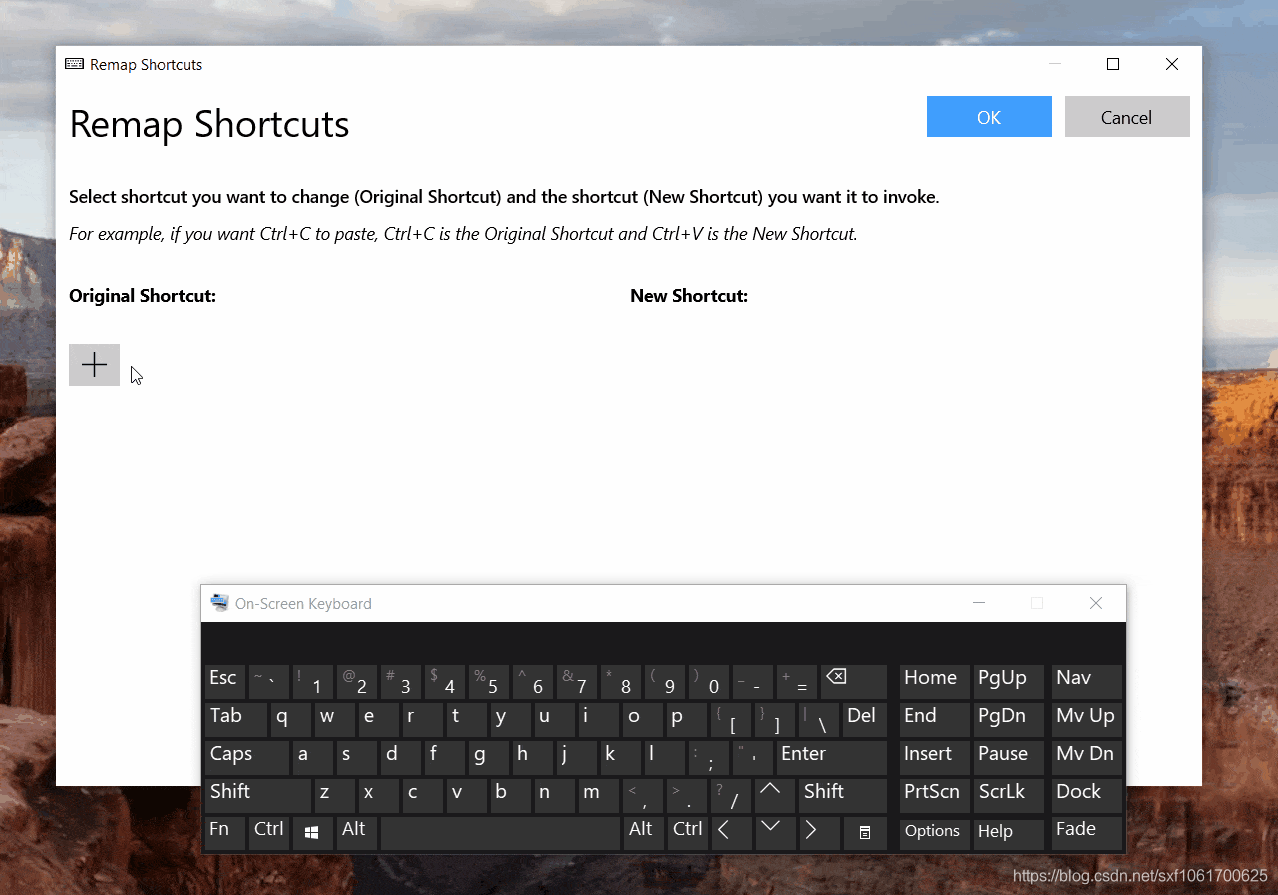Open Help on the On-Screen Keyboard
This screenshot has height=895, width=1278.
[x=1008, y=832]
